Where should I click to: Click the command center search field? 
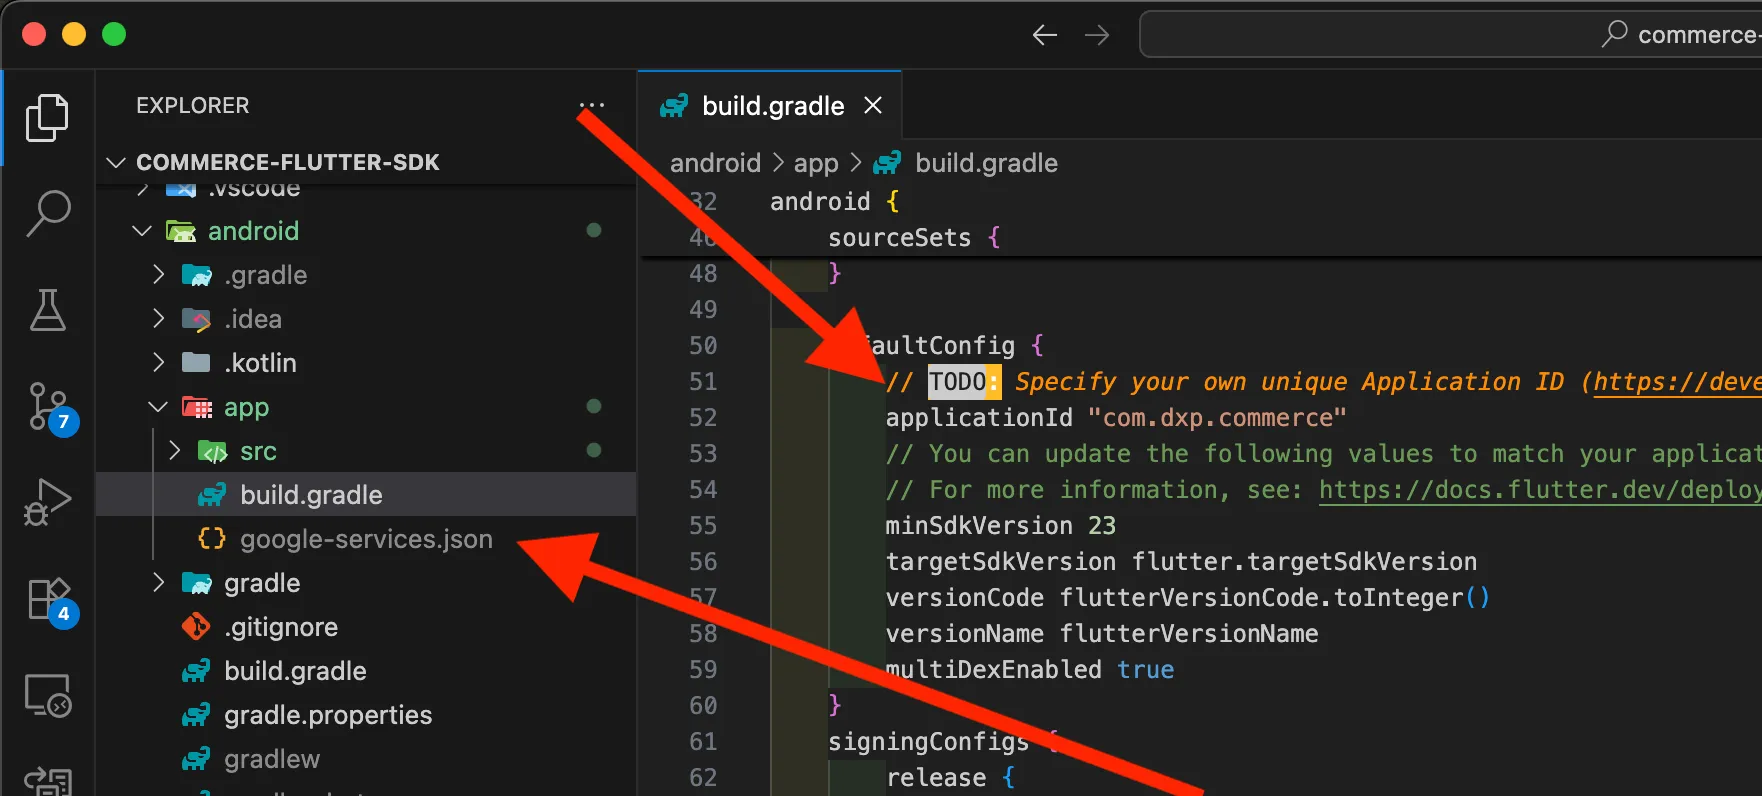pyautogui.click(x=1451, y=35)
